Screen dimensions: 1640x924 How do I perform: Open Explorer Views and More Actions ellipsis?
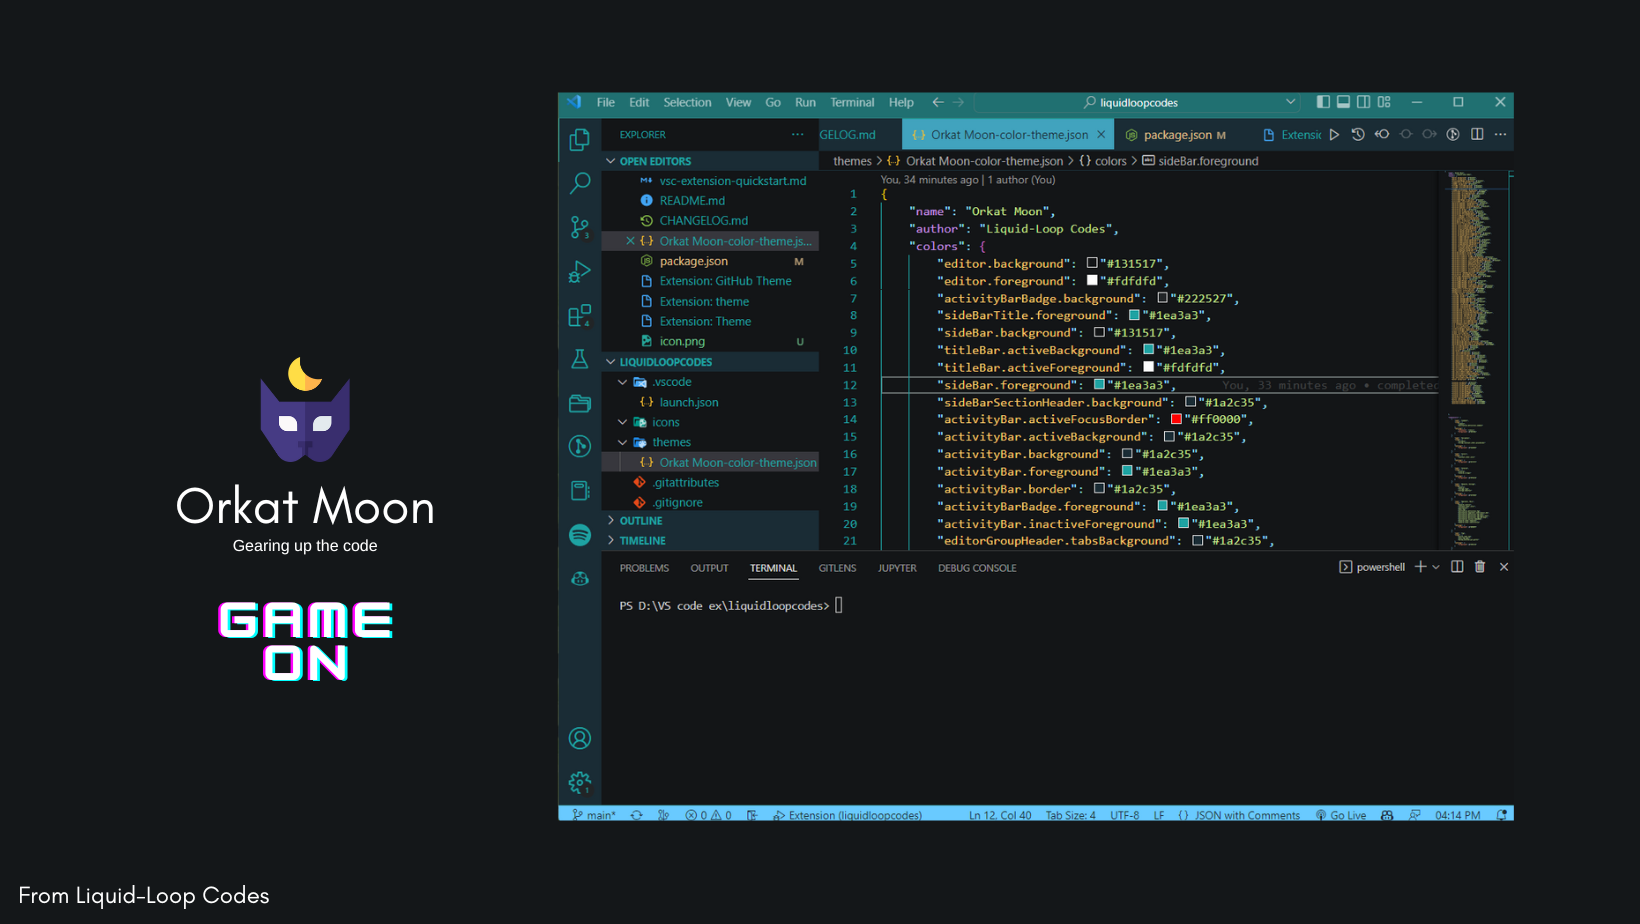tap(797, 134)
